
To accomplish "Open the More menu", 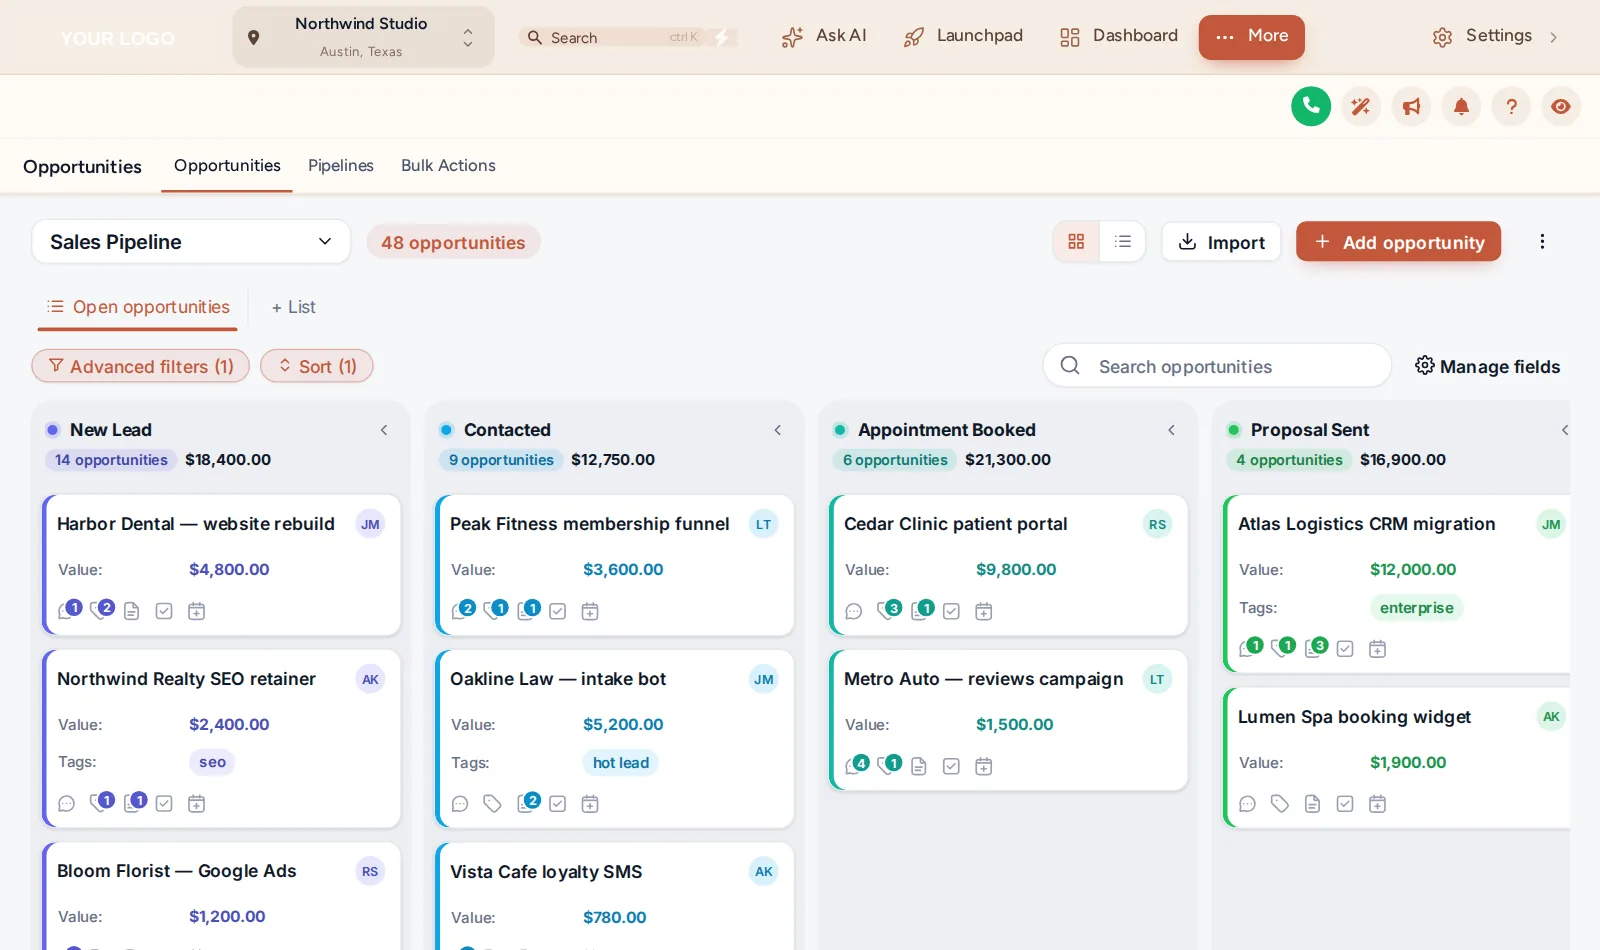I will [1252, 36].
